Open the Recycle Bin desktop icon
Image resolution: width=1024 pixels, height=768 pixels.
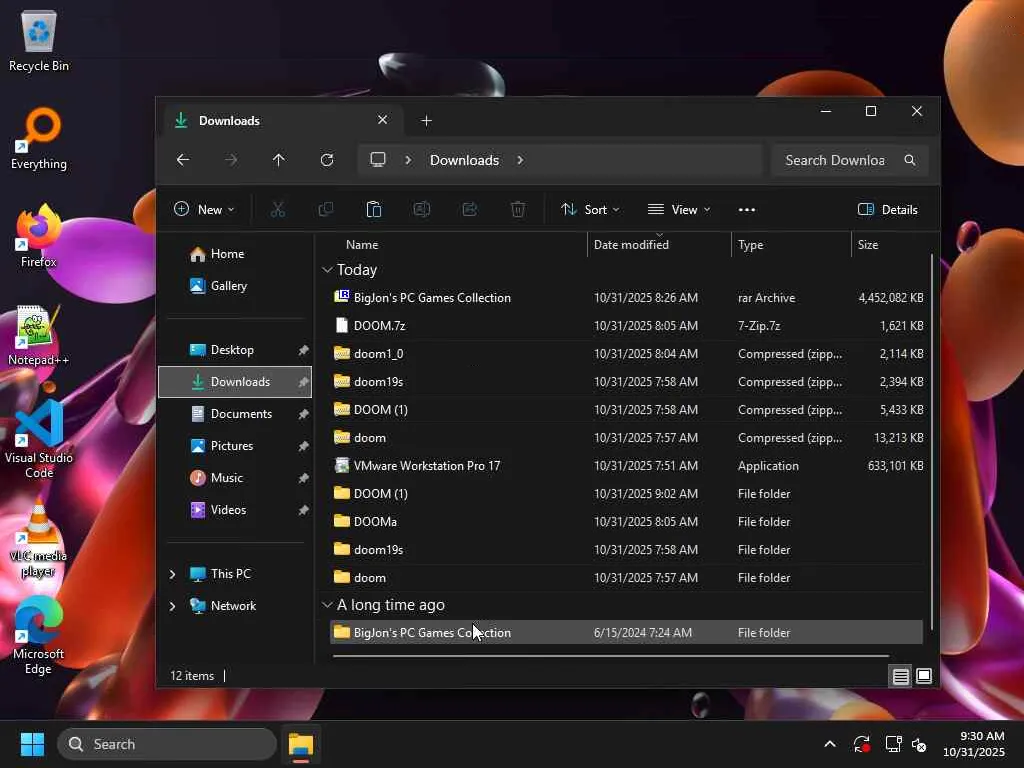pyautogui.click(x=39, y=40)
